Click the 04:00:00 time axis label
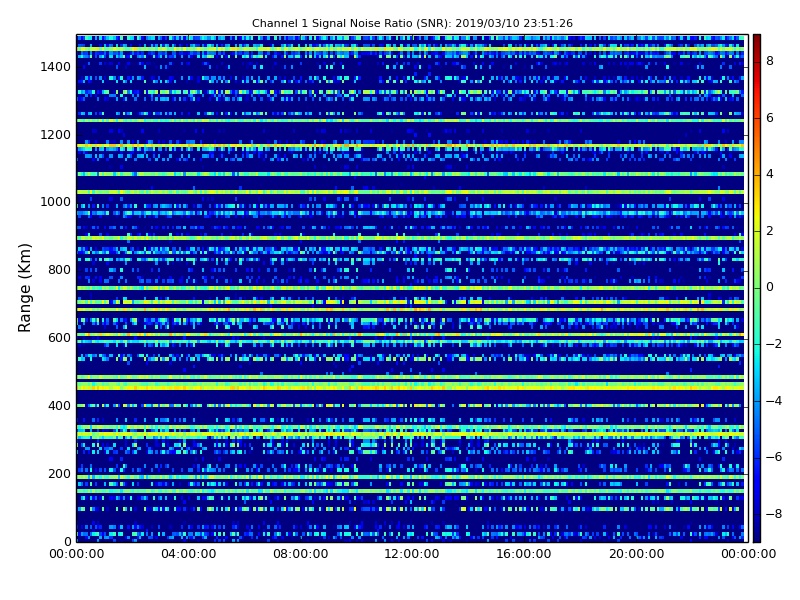 click(189, 554)
